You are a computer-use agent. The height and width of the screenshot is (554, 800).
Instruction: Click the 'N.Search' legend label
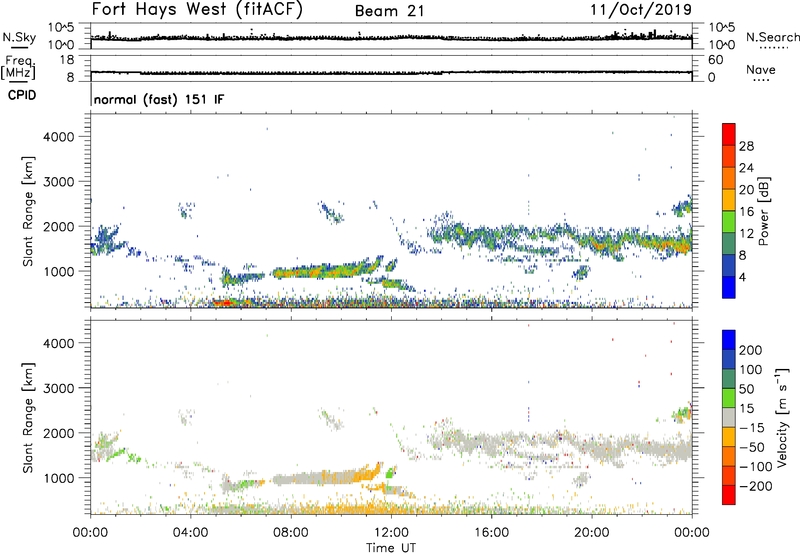click(x=773, y=37)
